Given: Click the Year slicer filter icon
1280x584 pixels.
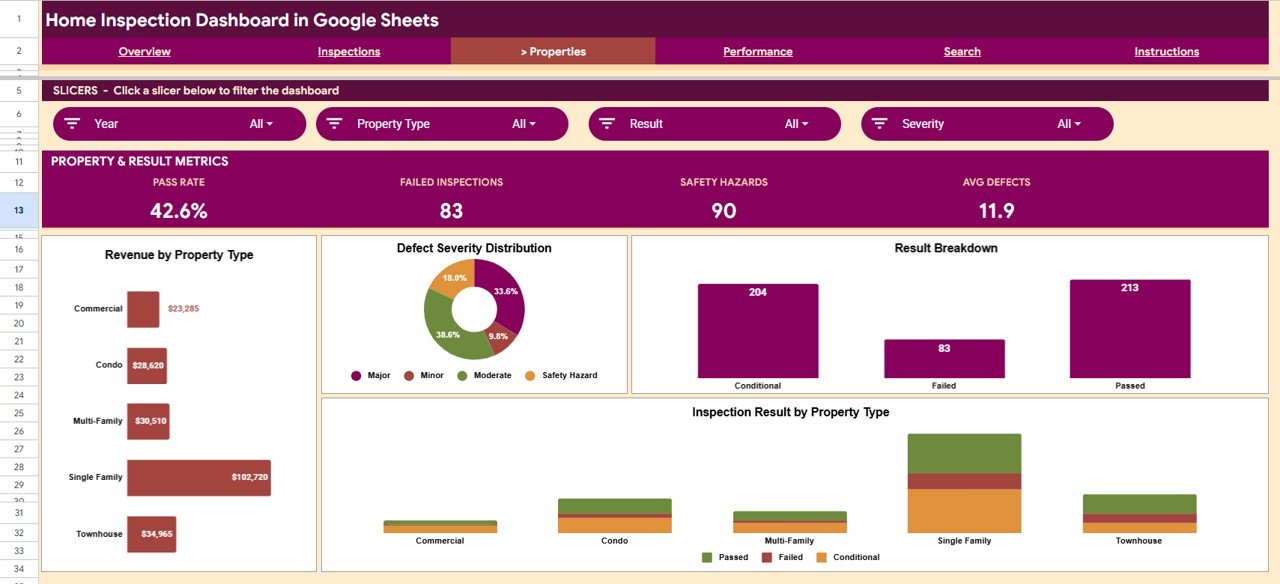Looking at the screenshot, I should 72,124.
